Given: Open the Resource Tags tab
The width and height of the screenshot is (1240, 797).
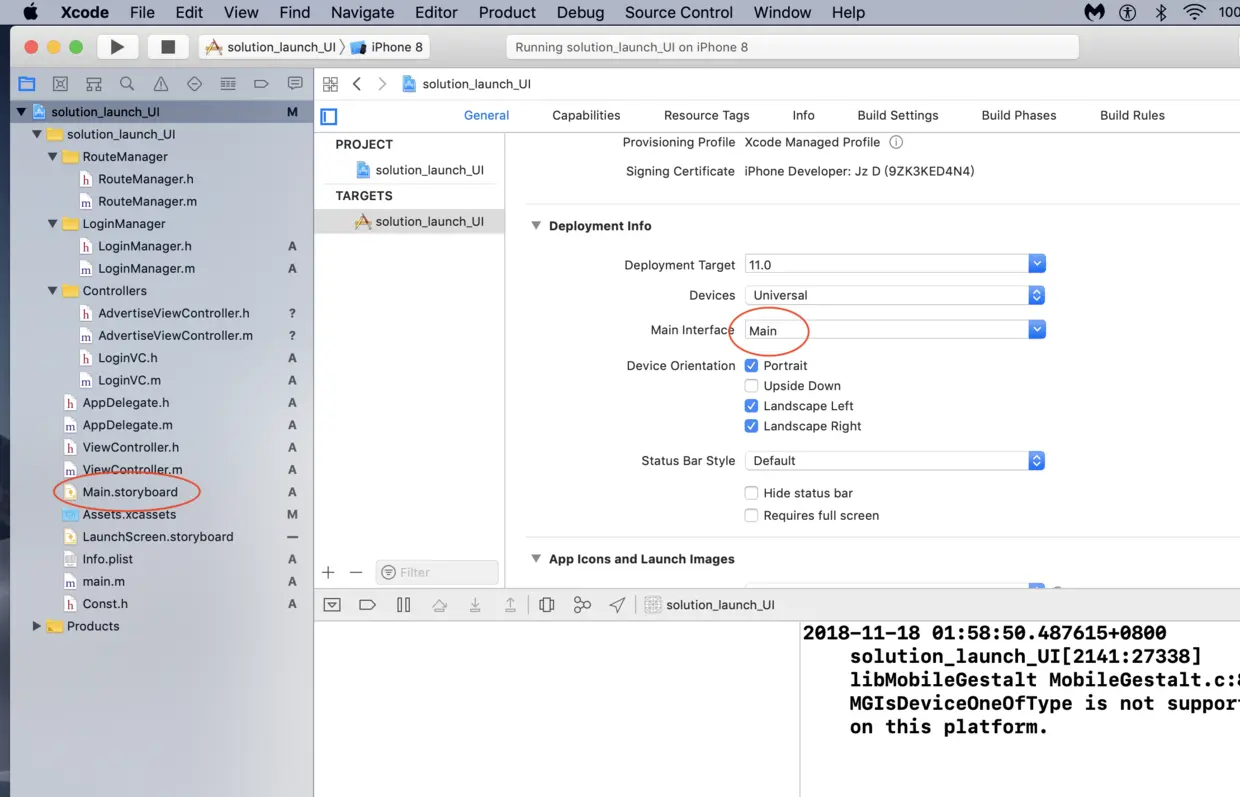Looking at the screenshot, I should pos(706,116).
